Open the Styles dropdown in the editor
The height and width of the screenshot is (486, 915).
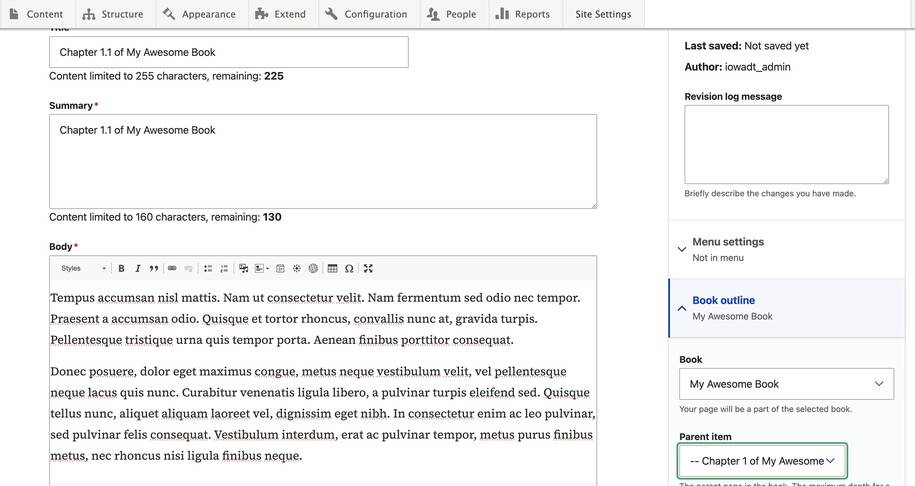(83, 268)
